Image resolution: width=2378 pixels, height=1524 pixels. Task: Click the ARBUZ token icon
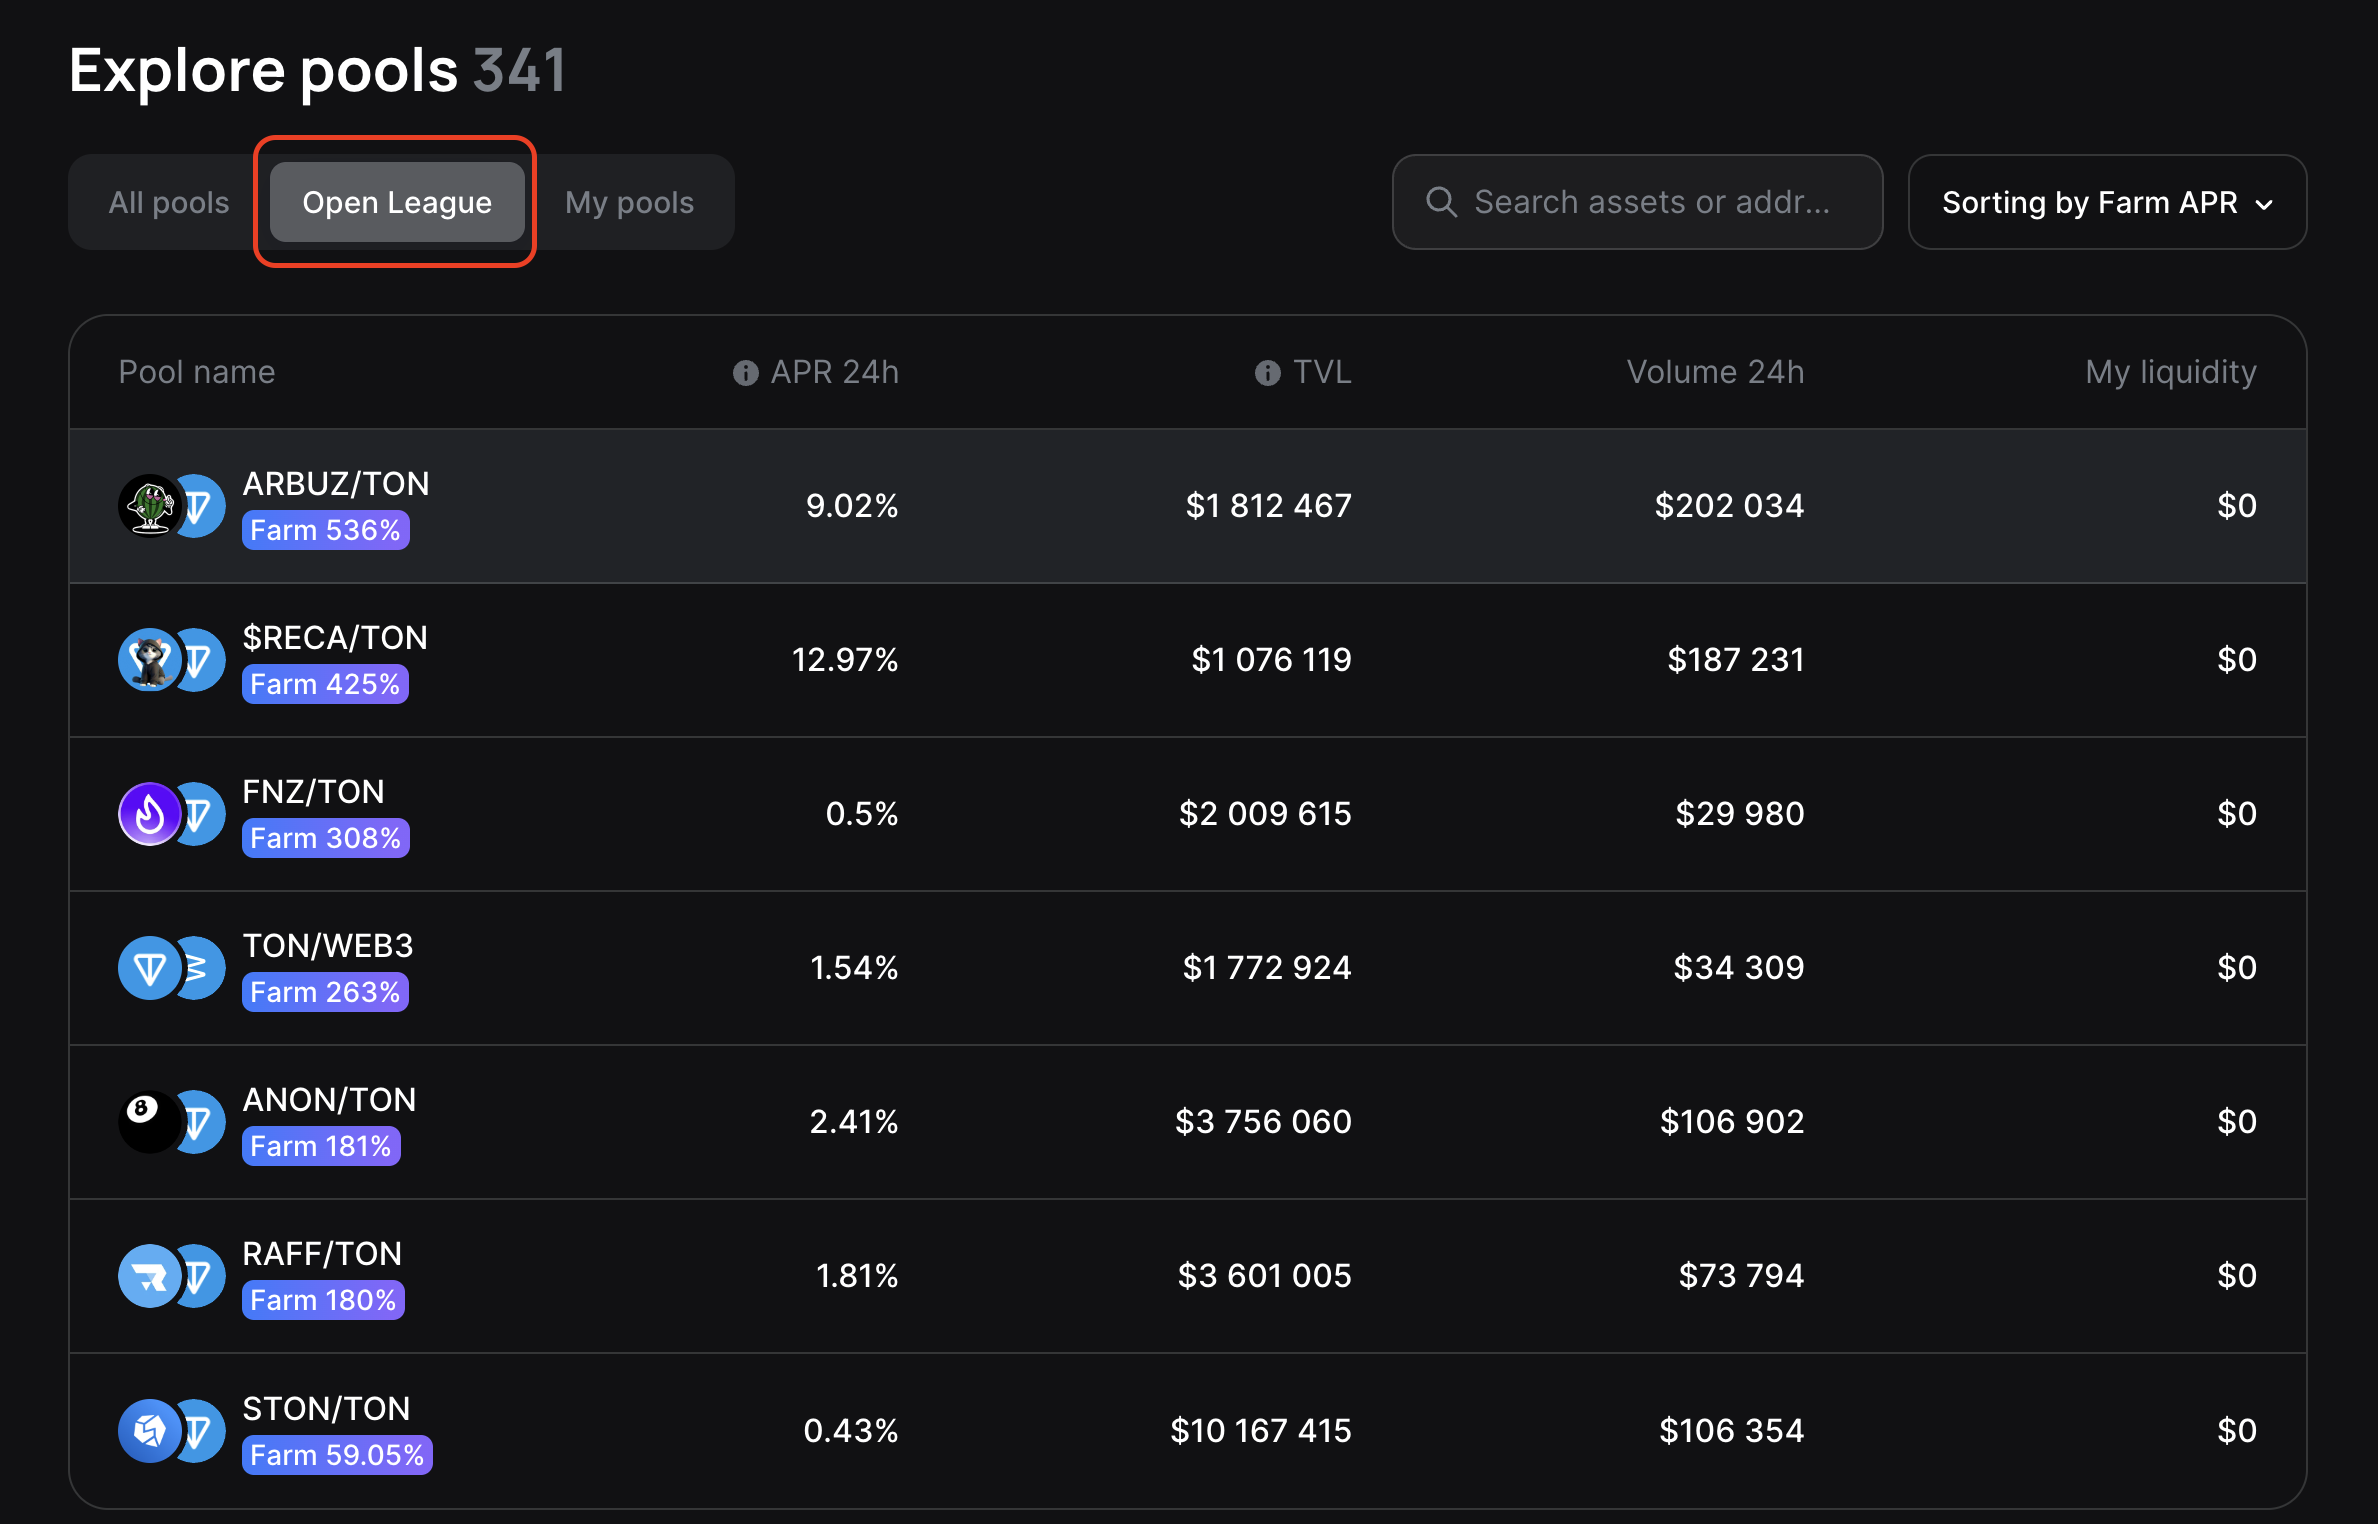(x=149, y=506)
